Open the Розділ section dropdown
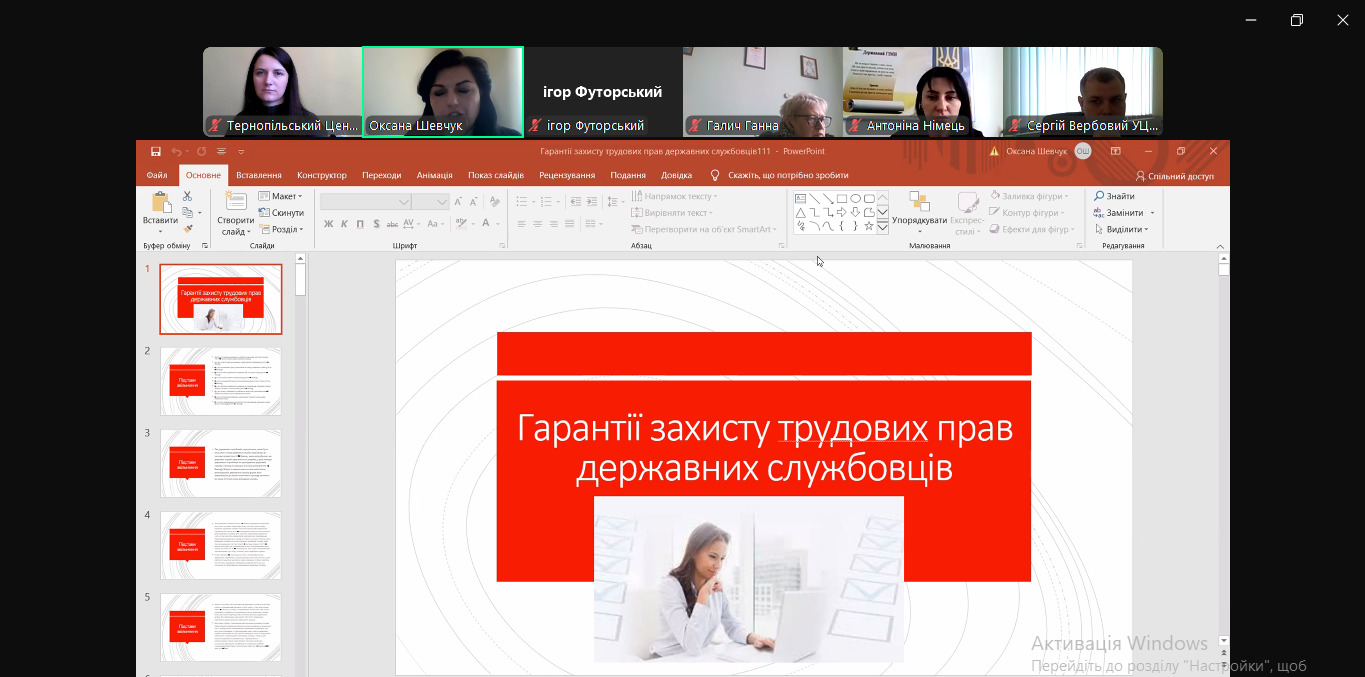Screen dimensions: 1365x677 [x=280, y=229]
